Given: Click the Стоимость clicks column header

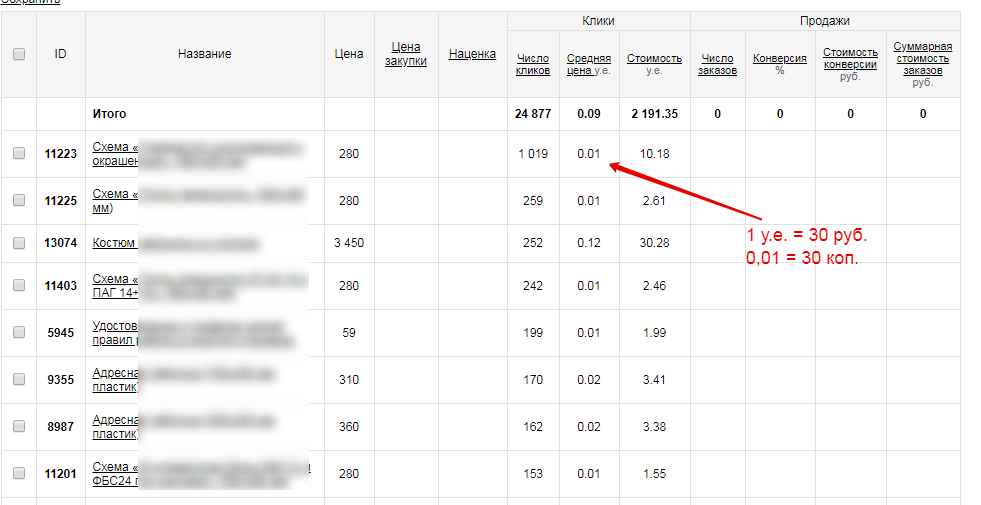Looking at the screenshot, I should click(654, 59).
